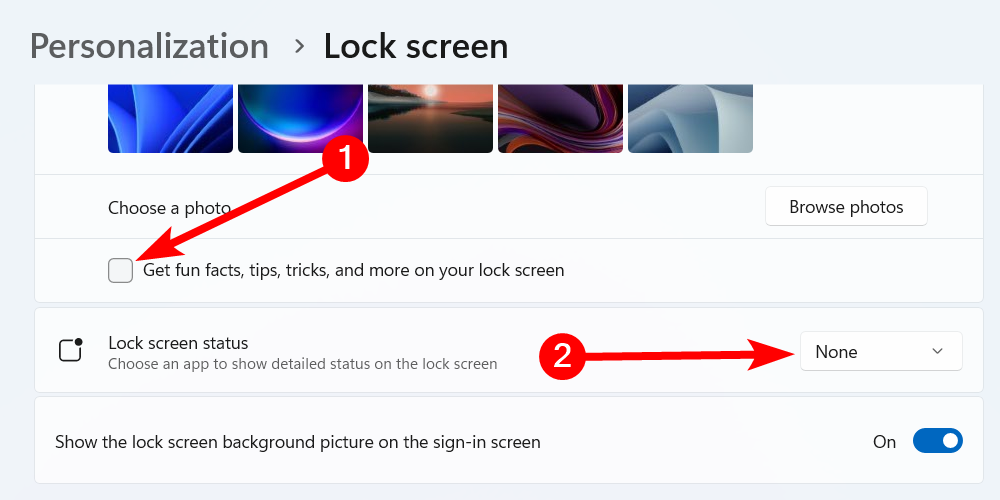Click the red number 1 annotation marker
Image resolution: width=1000 pixels, height=500 pixels.
coord(345,160)
